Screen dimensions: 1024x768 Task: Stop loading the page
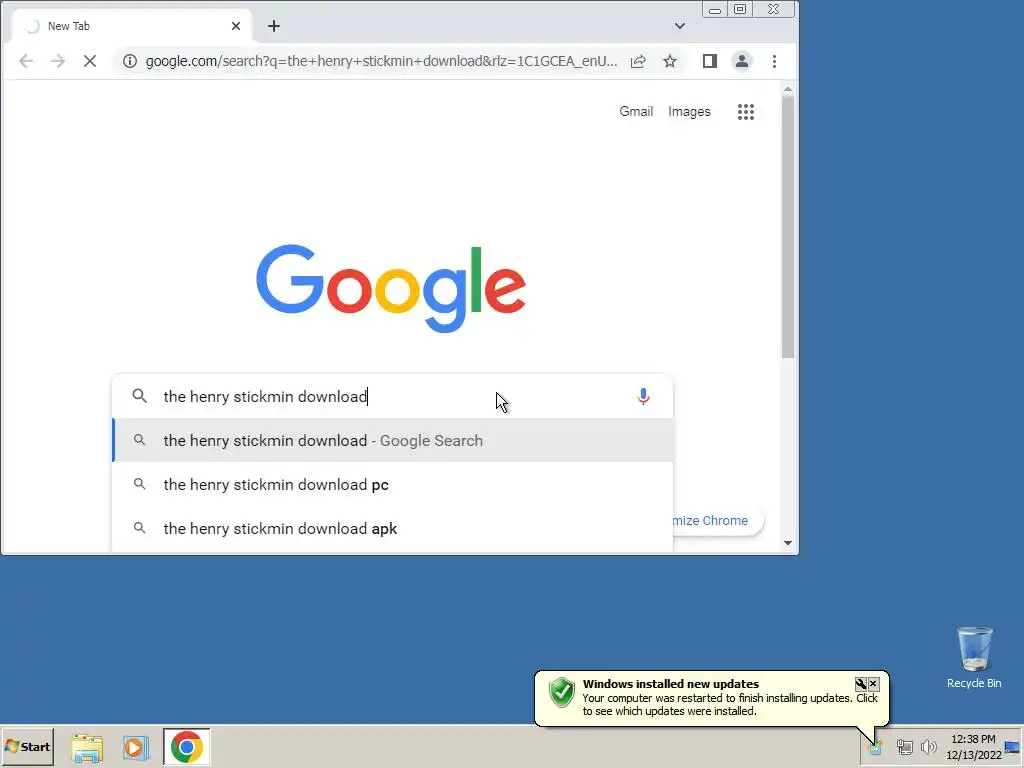pos(90,61)
